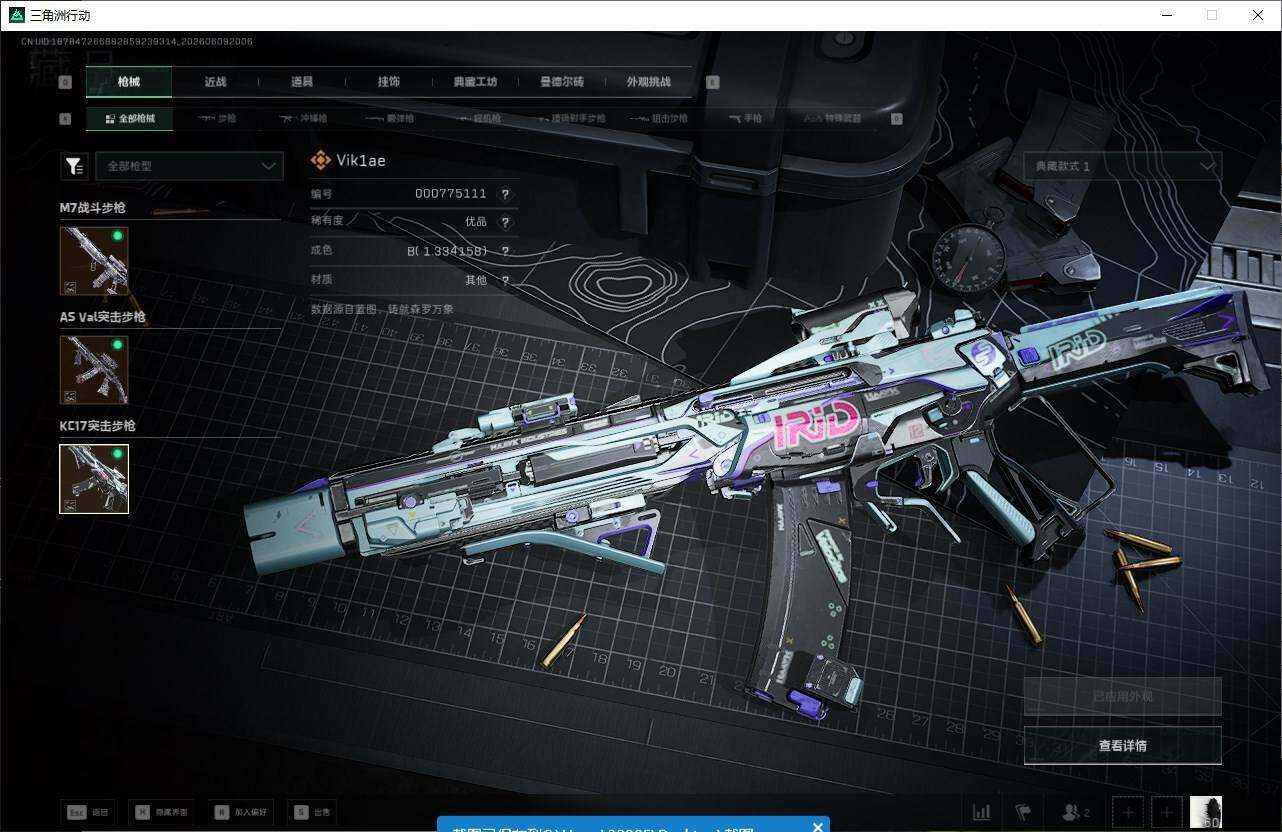This screenshot has height=832, width=1282.
Task: Click the help icon next to 稀有度
Action: pyautogui.click(x=505, y=222)
